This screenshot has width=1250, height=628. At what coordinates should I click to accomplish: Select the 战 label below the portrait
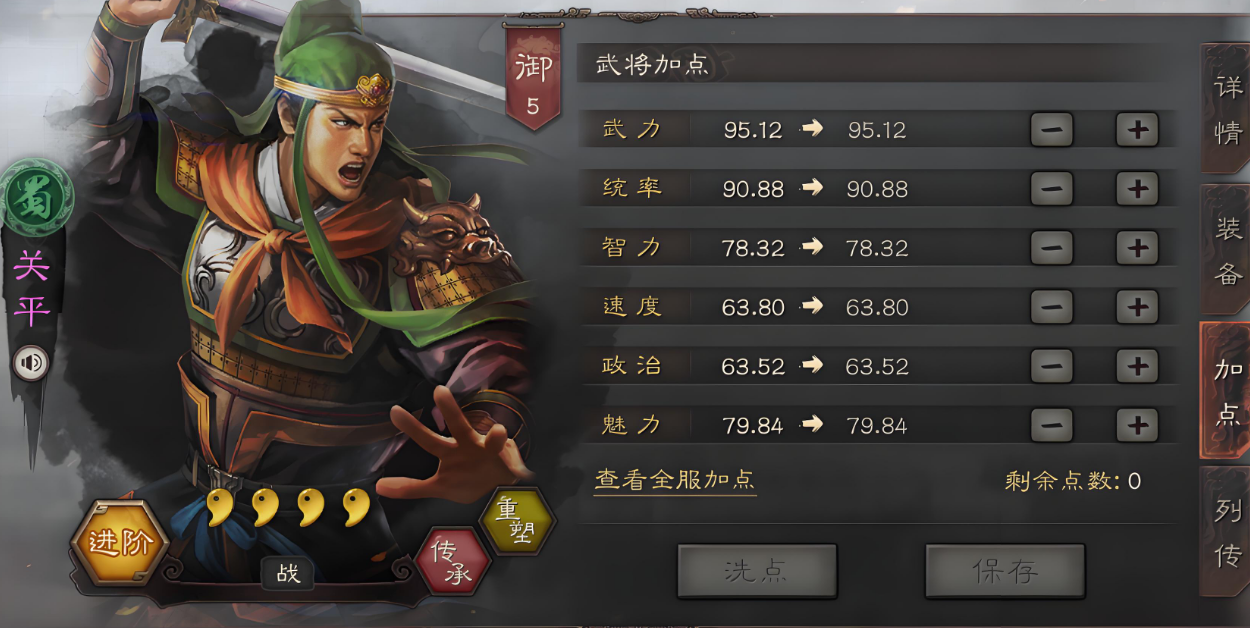coord(288,573)
